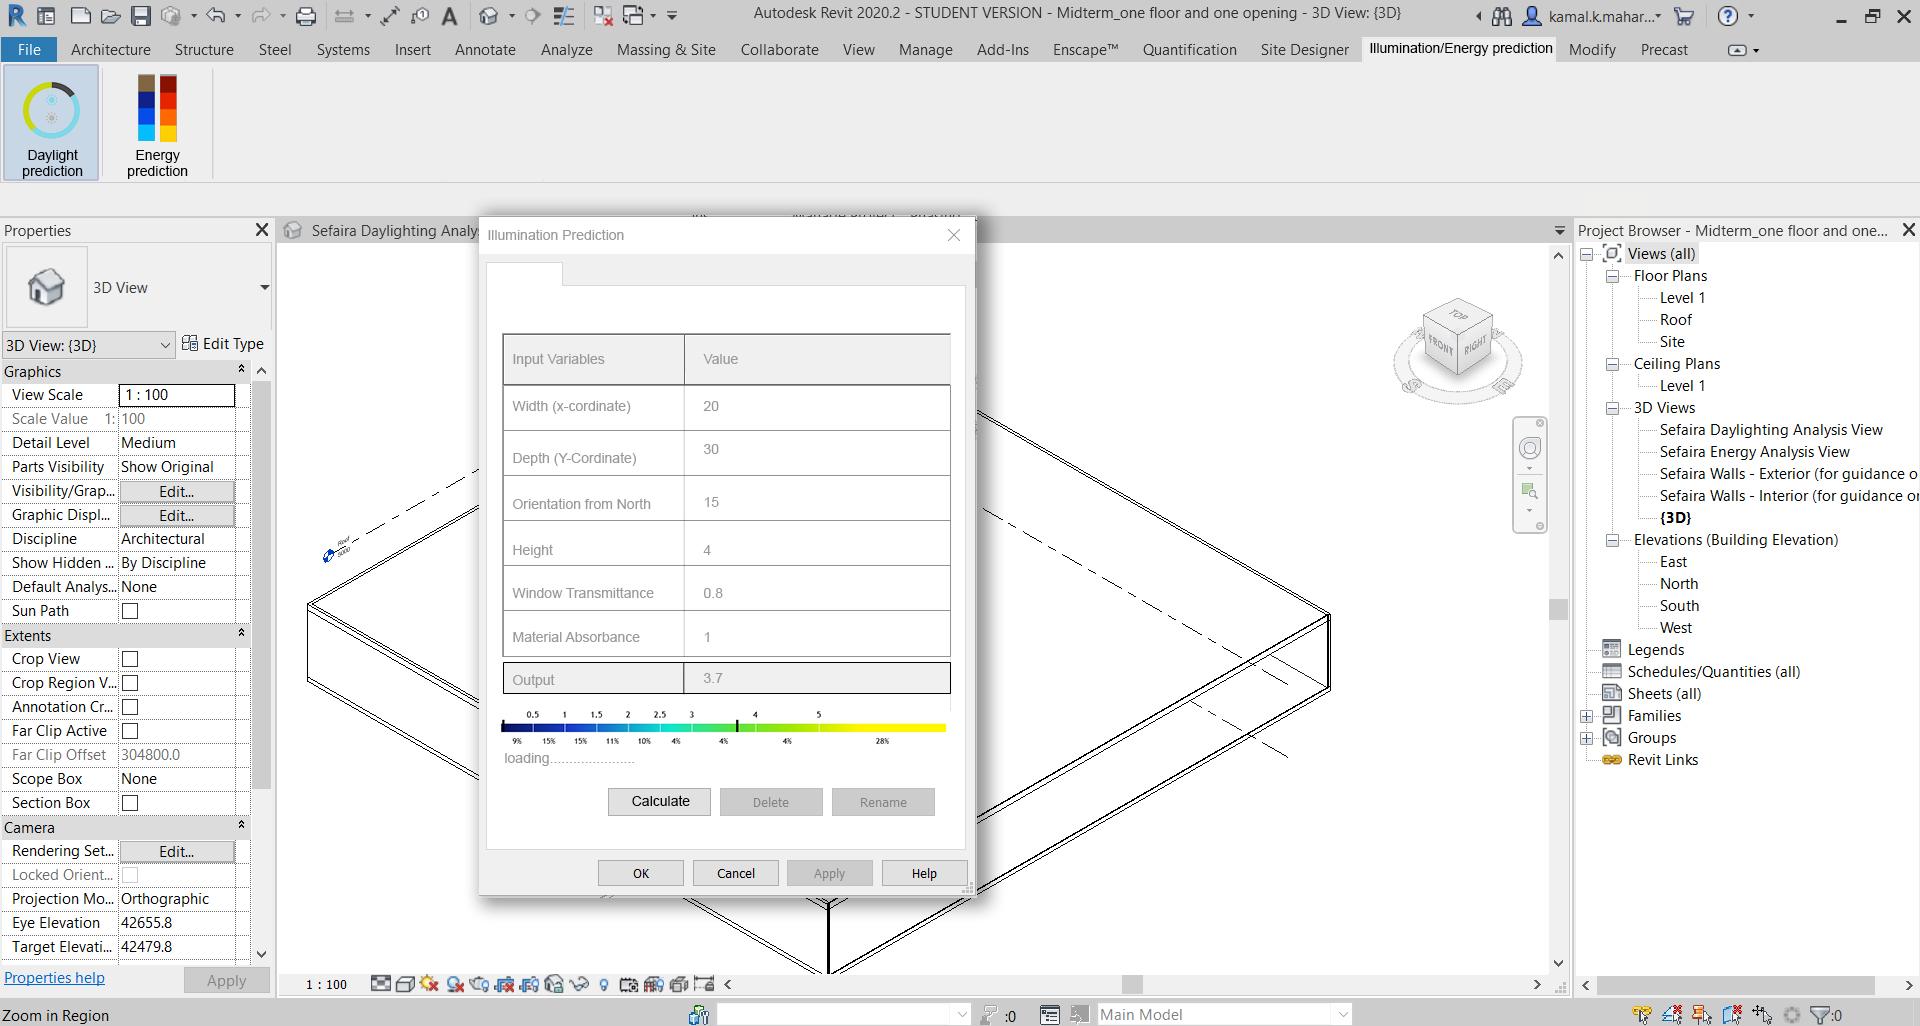1920x1026 pixels.
Task: Click the Visual Style cube icon
Action: click(405, 985)
